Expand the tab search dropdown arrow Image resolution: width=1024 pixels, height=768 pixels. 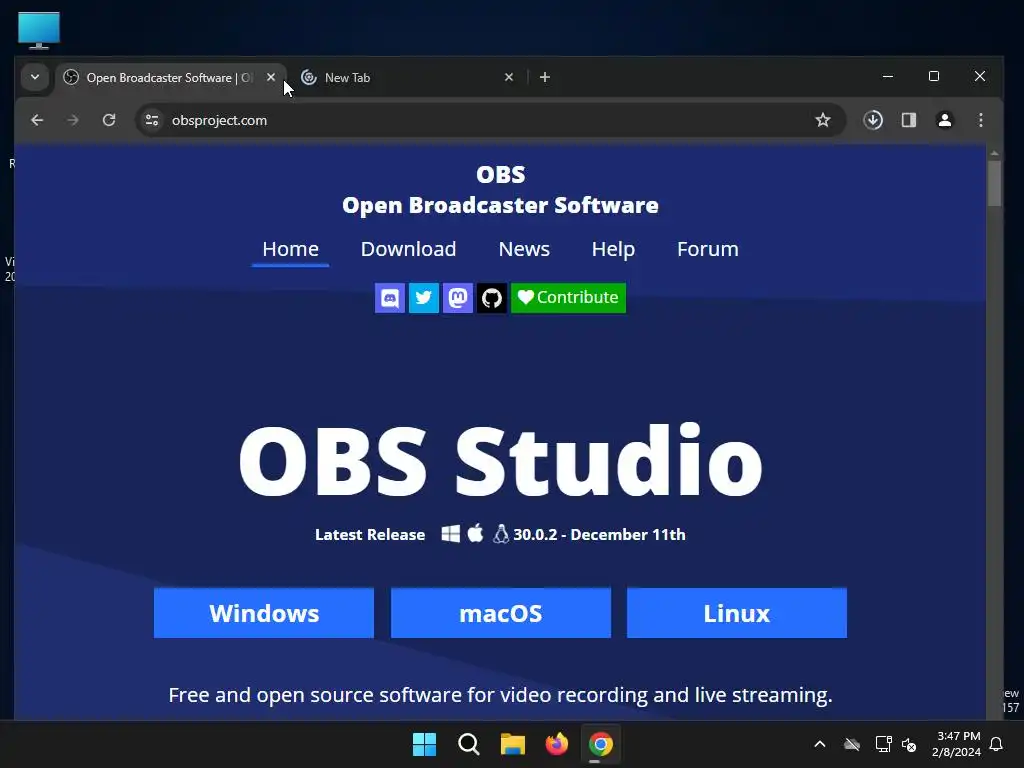(35, 77)
